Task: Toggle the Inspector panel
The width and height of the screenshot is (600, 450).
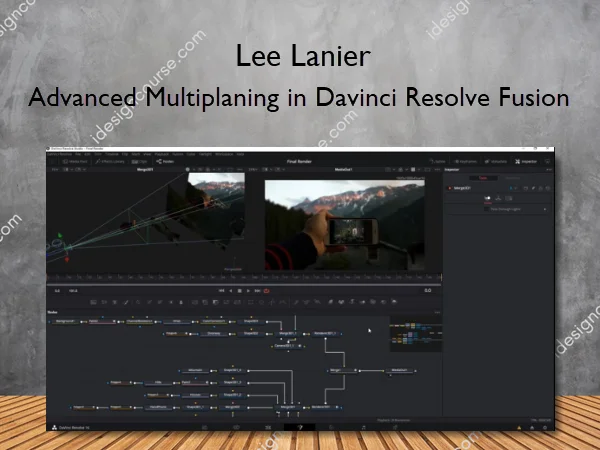Action: 526,161
